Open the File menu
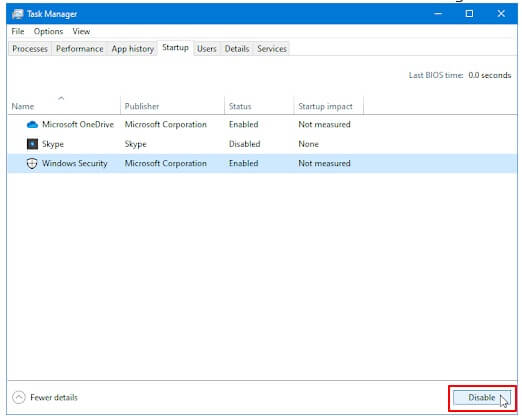 click(x=18, y=32)
